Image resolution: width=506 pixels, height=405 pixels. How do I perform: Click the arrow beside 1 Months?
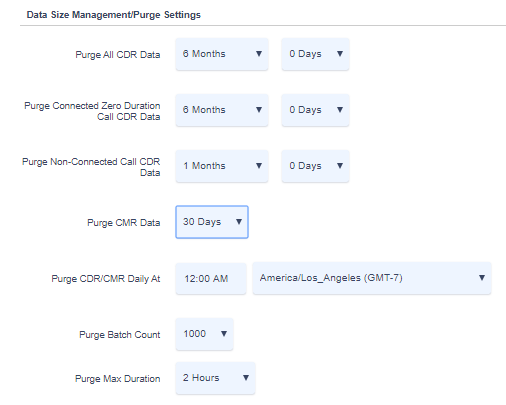click(259, 166)
